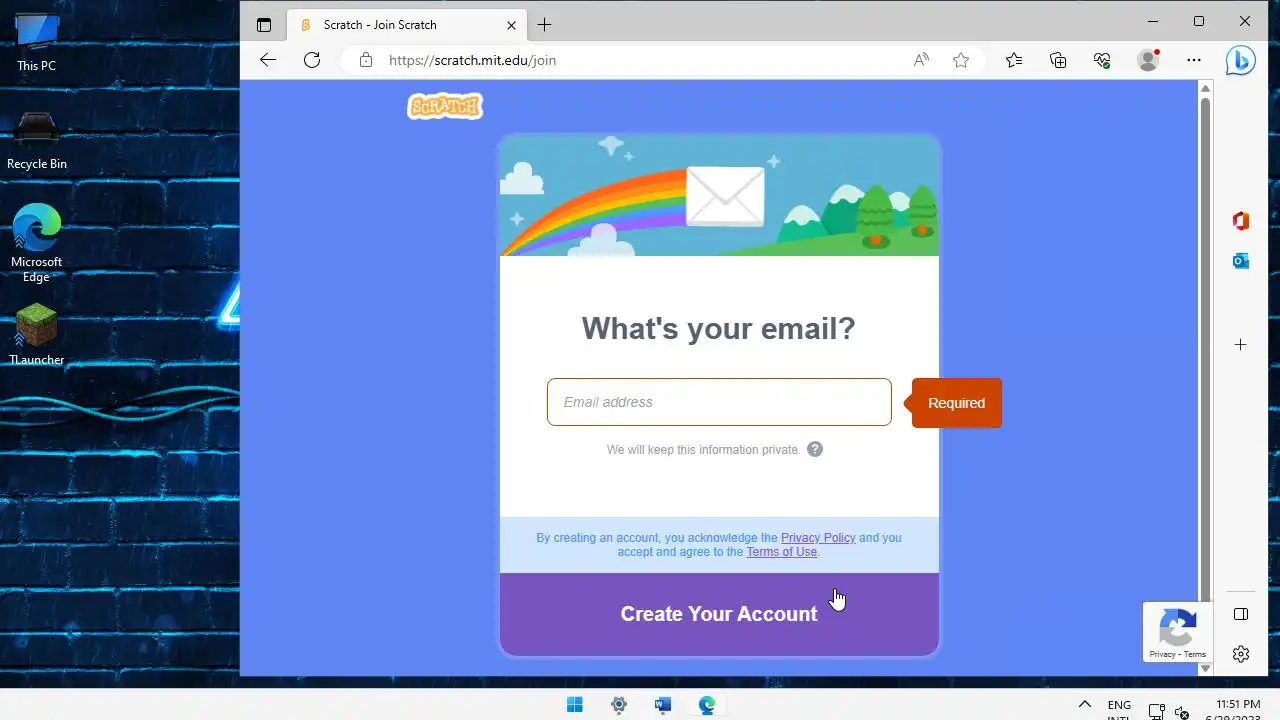Viewport: 1280px width, 720px height.
Task: Click the network and volume tray icons
Action: (1169, 712)
